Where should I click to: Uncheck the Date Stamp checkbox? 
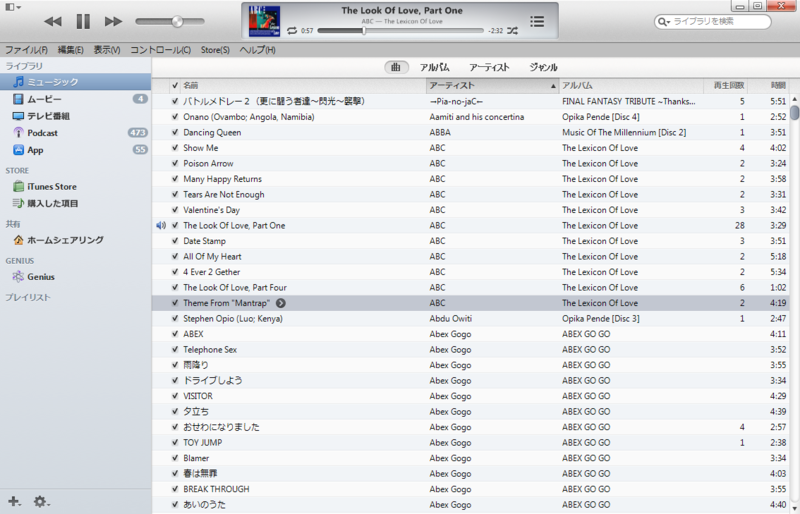coord(175,241)
